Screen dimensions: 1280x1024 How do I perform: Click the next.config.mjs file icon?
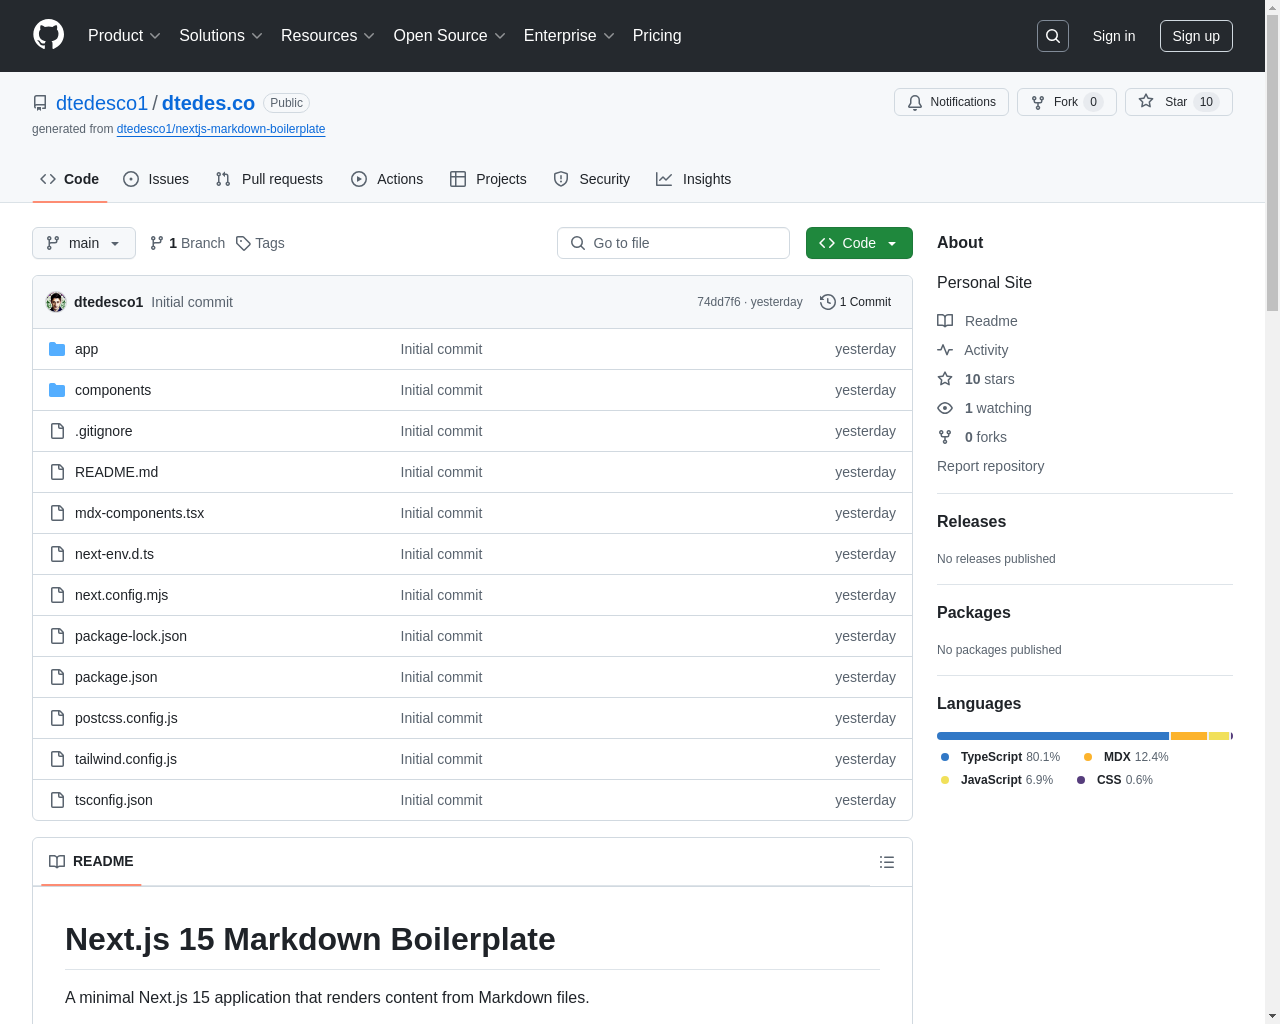coord(57,595)
